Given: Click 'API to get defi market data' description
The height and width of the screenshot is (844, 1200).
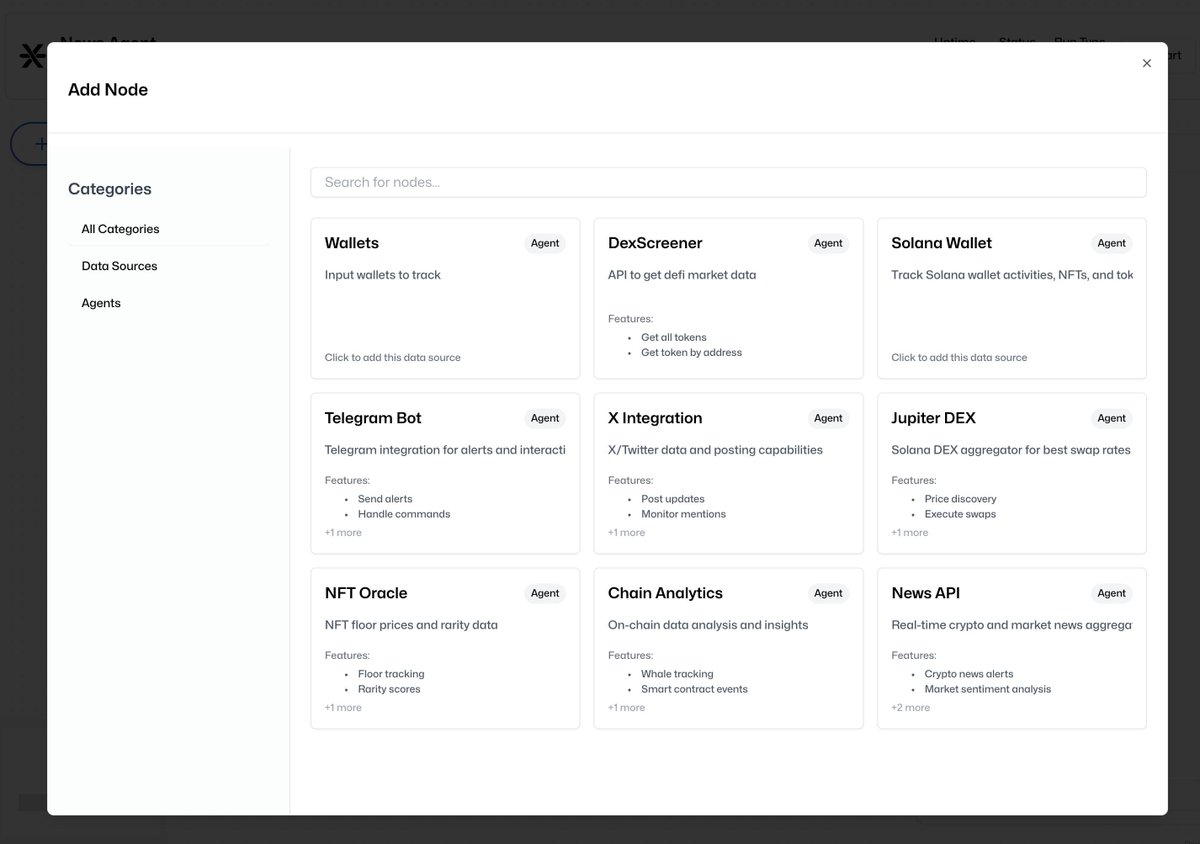Looking at the screenshot, I should click(682, 275).
